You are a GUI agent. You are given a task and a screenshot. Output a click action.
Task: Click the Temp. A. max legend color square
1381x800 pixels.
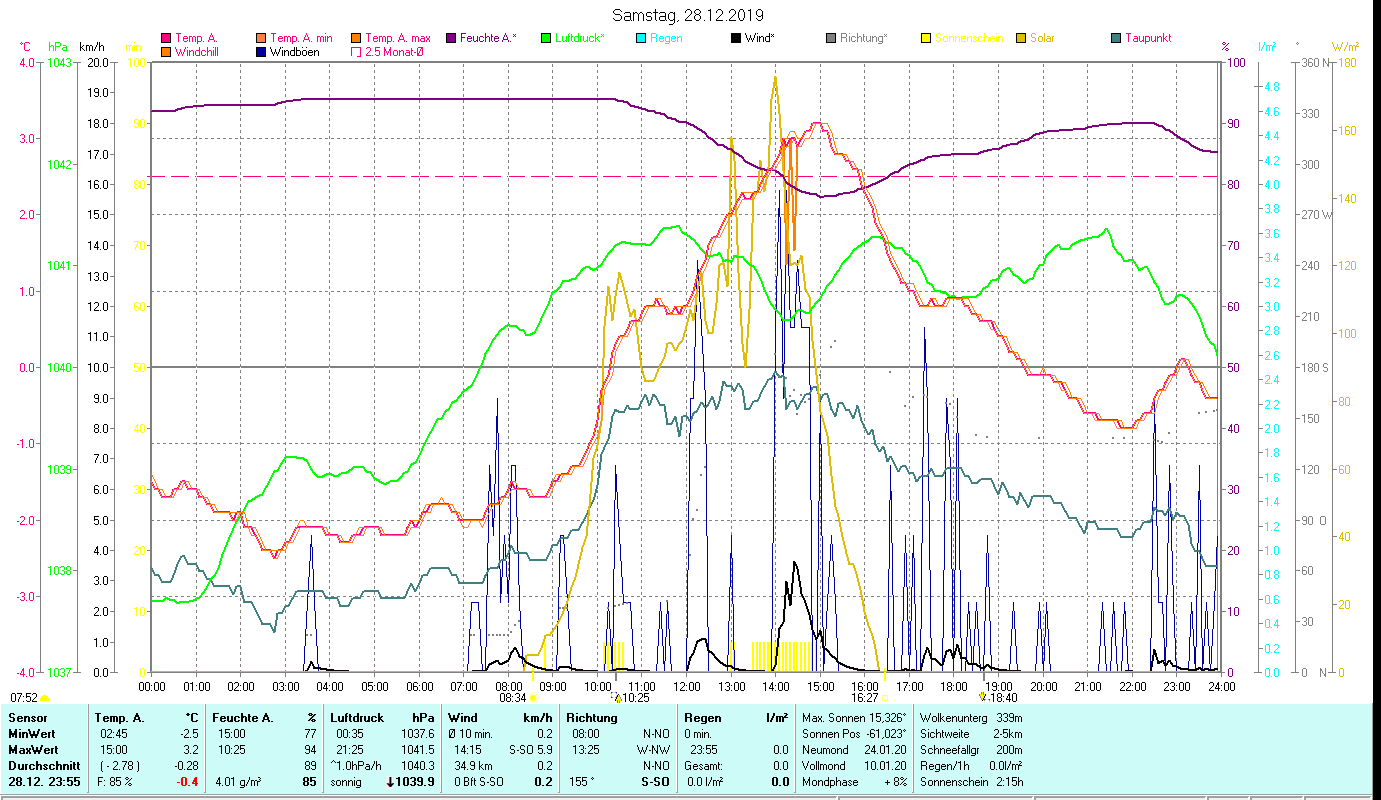point(356,38)
